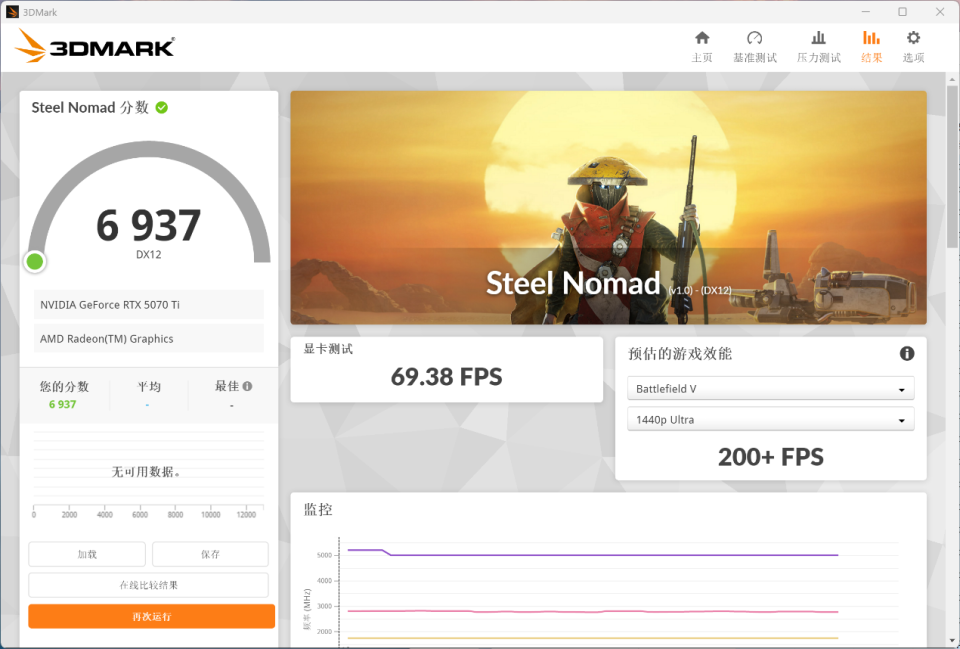Click the 无可用数据 no data message
Screen dimensions: 960x649
(146, 472)
